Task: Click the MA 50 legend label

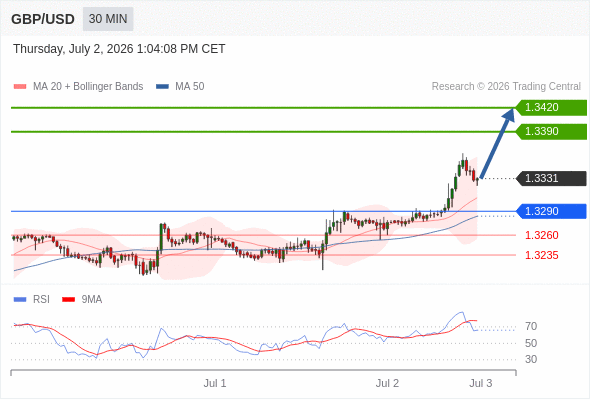Action: [x=190, y=87]
